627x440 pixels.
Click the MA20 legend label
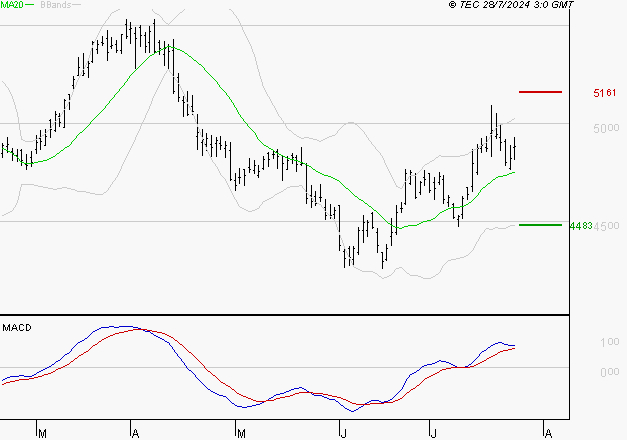pyautogui.click(x=12, y=5)
